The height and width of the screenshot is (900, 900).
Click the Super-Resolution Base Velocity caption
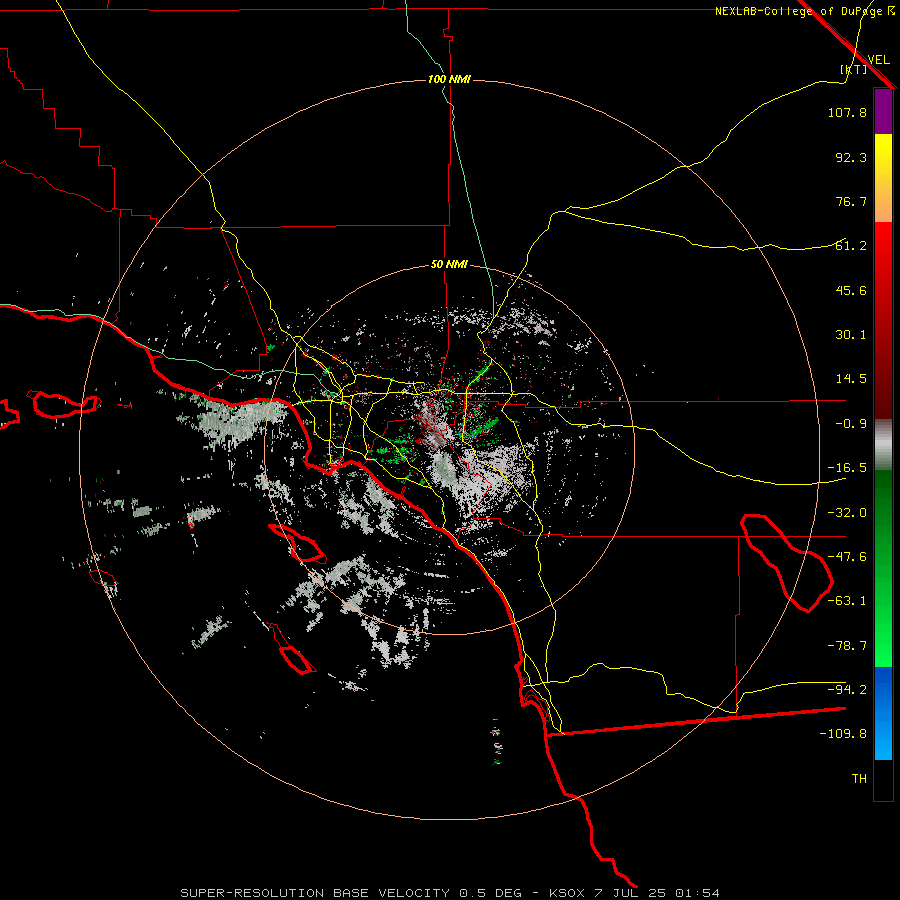click(x=450, y=893)
